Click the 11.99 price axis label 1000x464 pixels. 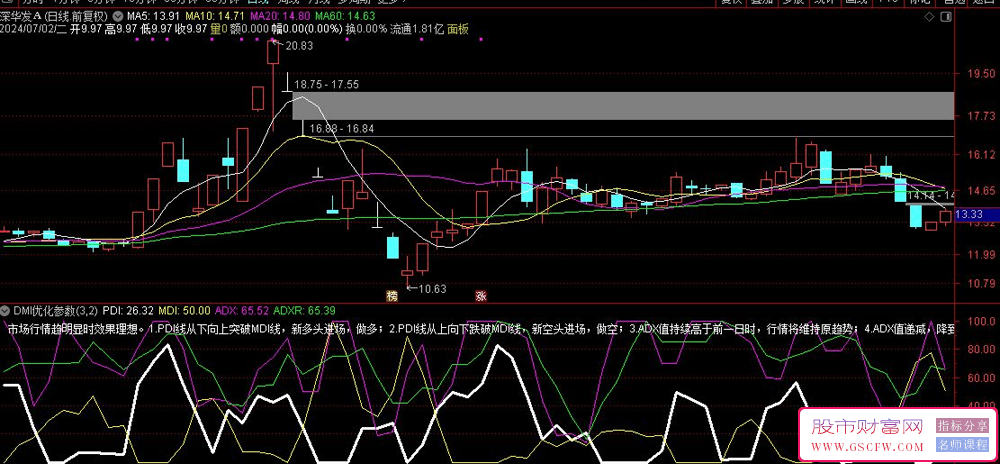pyautogui.click(x=982, y=255)
